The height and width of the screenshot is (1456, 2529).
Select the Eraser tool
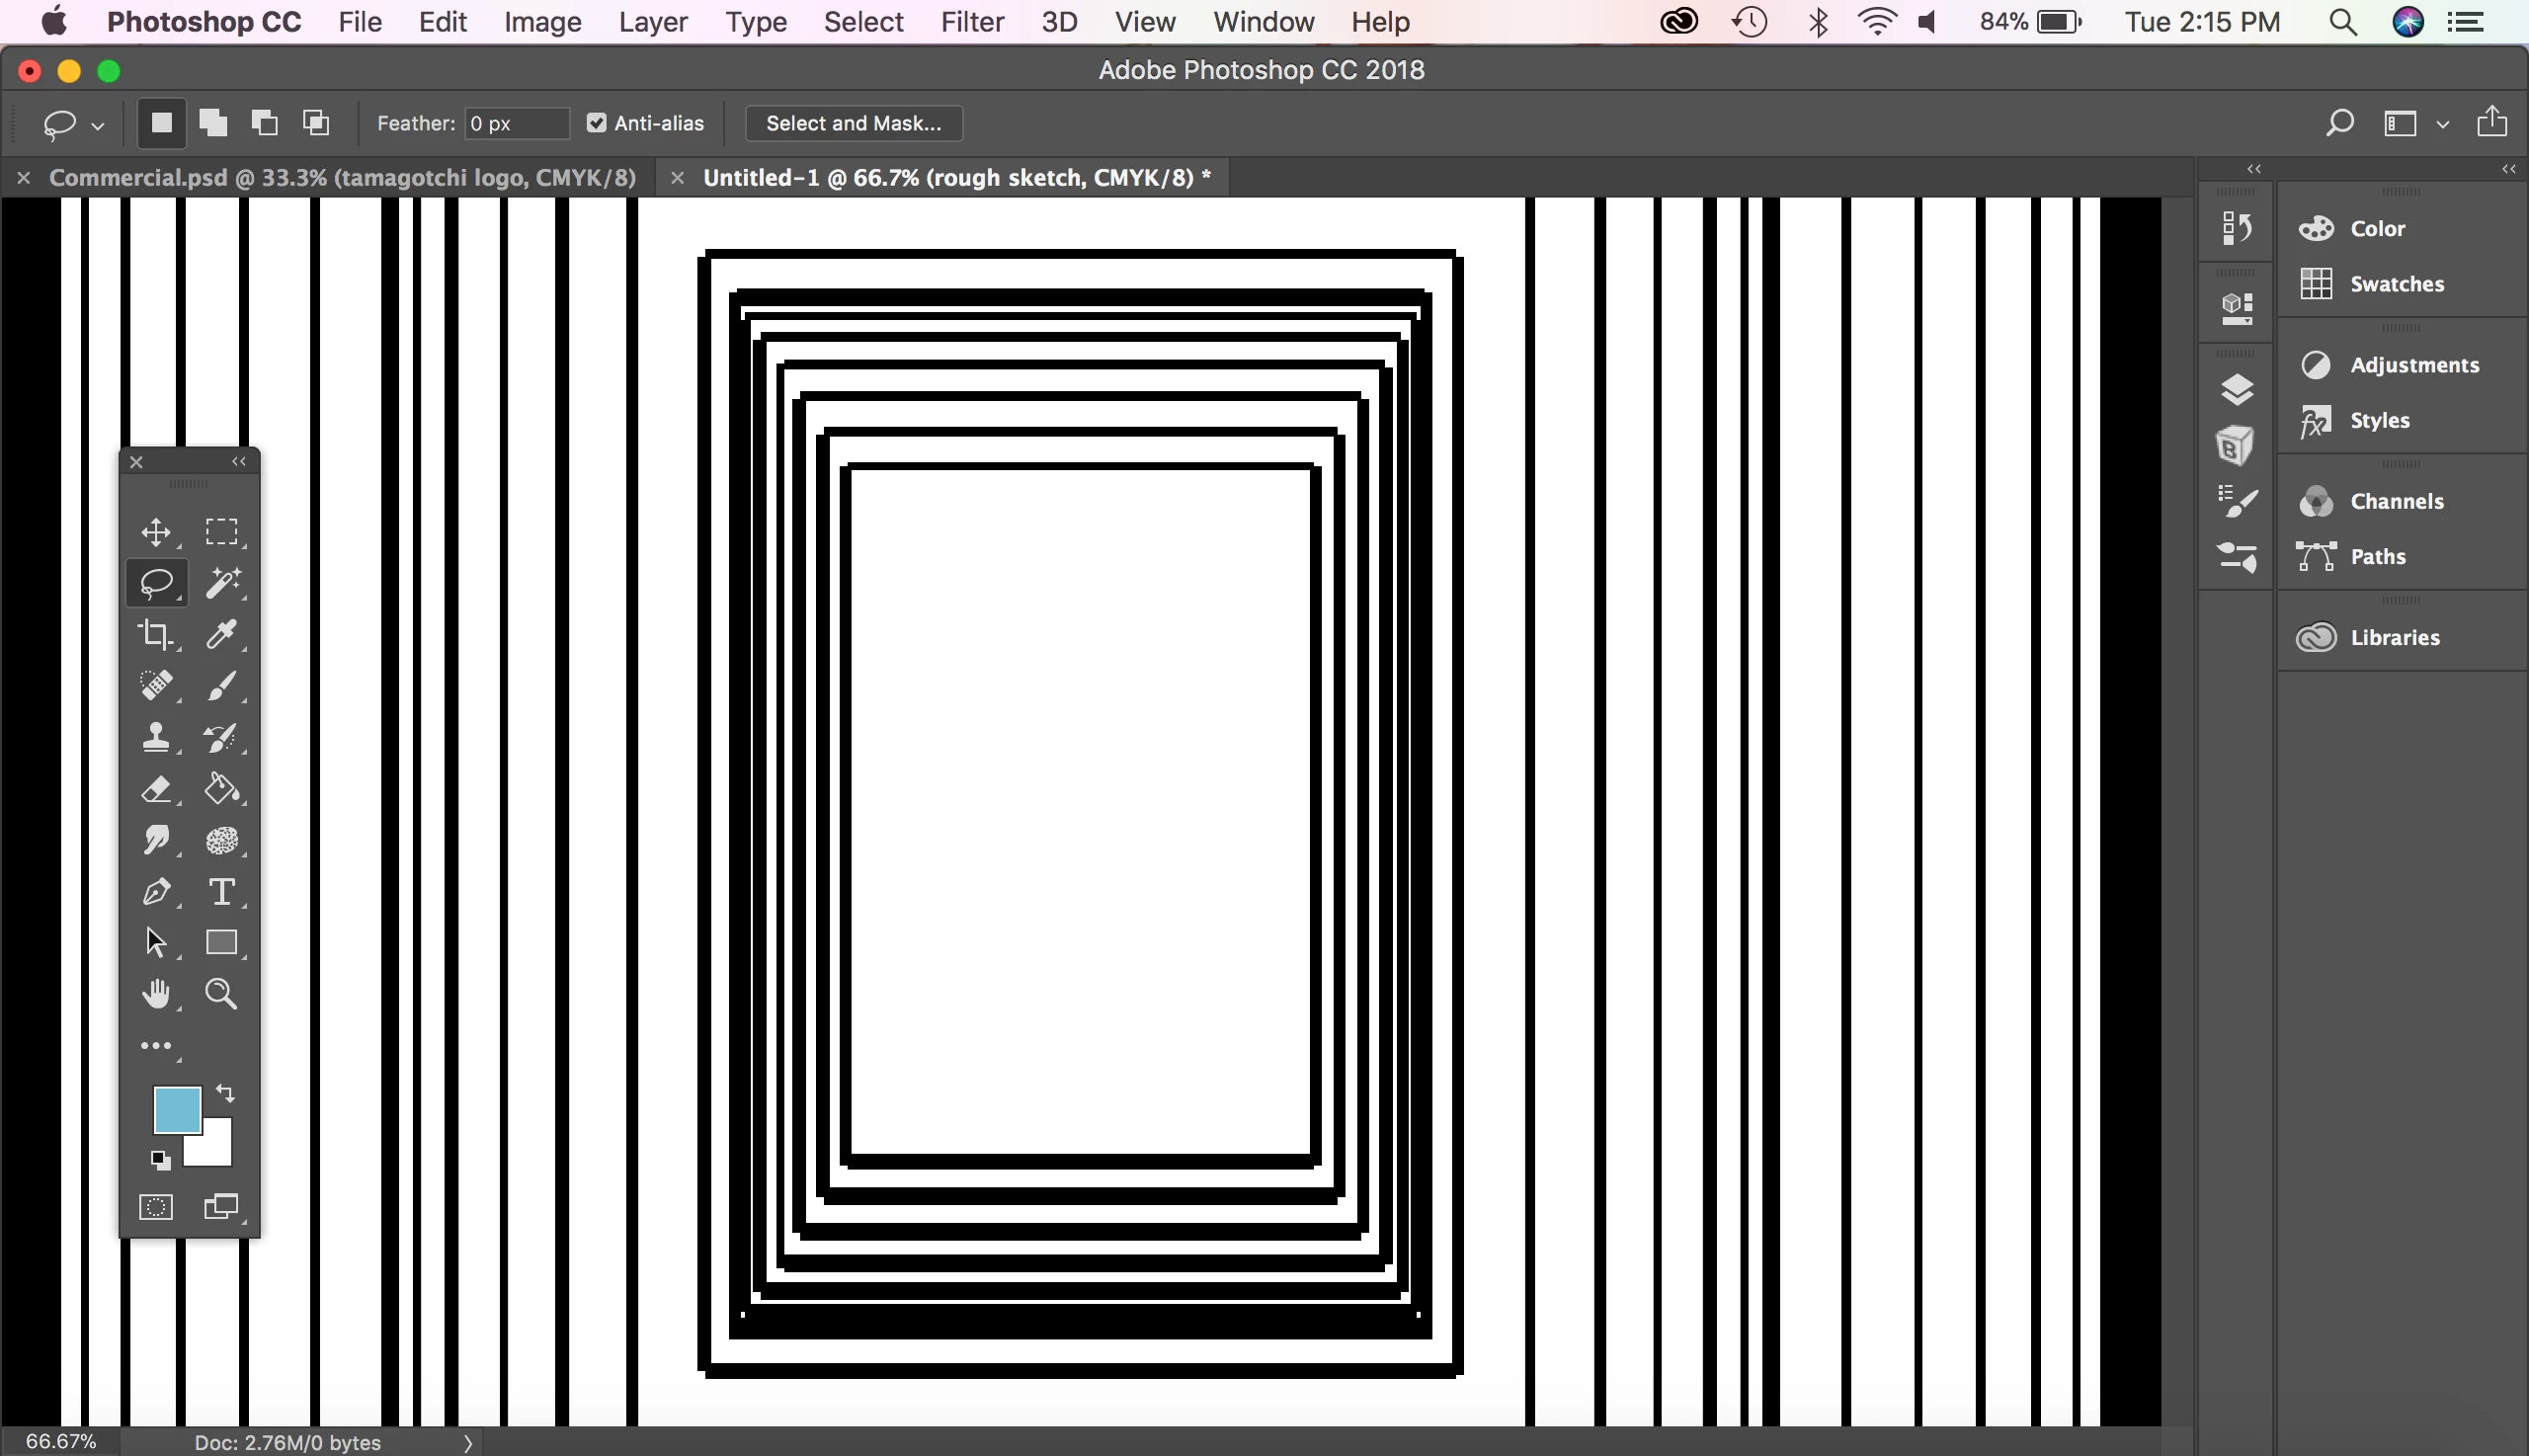click(x=156, y=789)
